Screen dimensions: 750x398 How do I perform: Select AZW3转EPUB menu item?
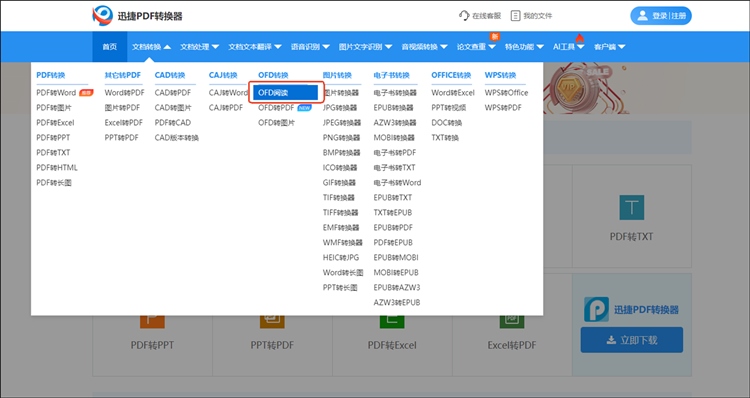coord(397,302)
